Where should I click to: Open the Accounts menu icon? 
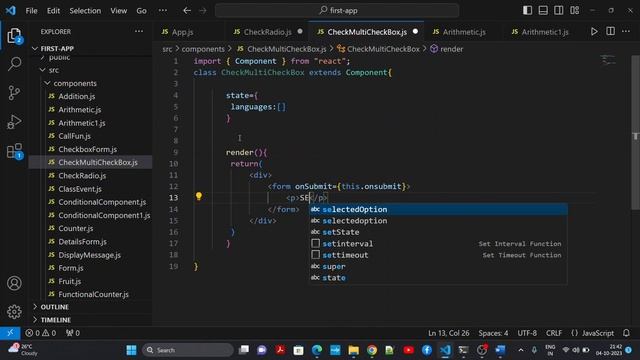(x=14, y=283)
